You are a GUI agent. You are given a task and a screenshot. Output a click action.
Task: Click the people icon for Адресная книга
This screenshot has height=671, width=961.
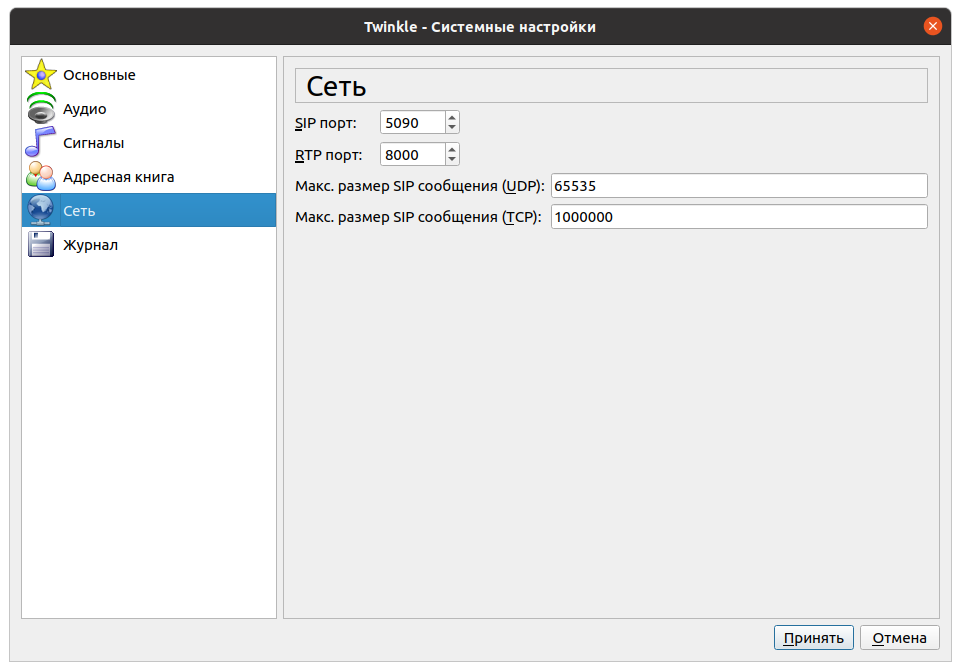(41, 176)
